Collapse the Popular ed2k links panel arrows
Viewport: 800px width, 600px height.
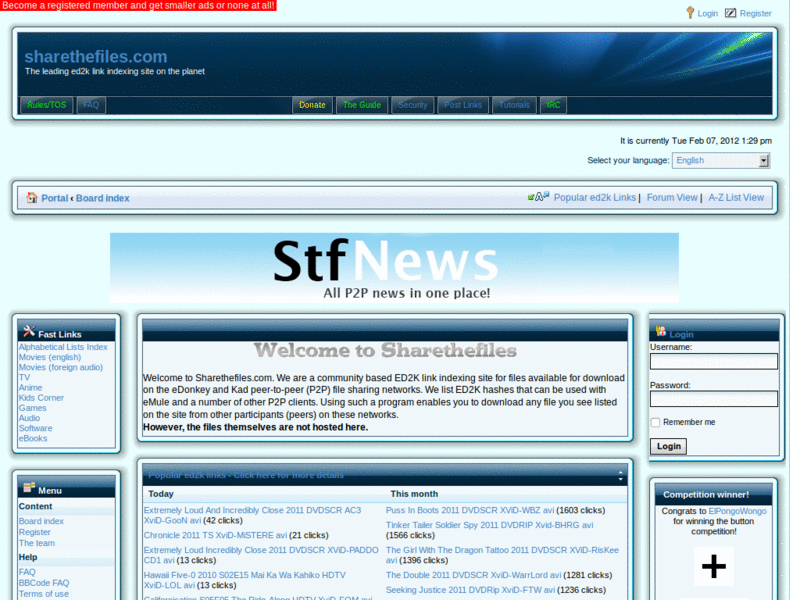coord(620,476)
